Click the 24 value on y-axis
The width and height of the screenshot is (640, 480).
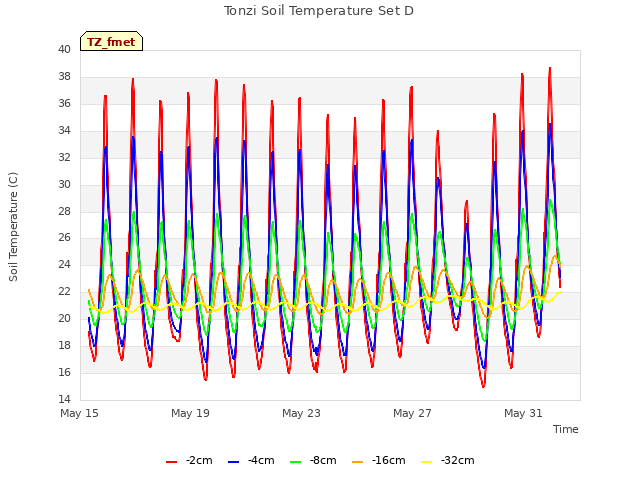tap(64, 264)
